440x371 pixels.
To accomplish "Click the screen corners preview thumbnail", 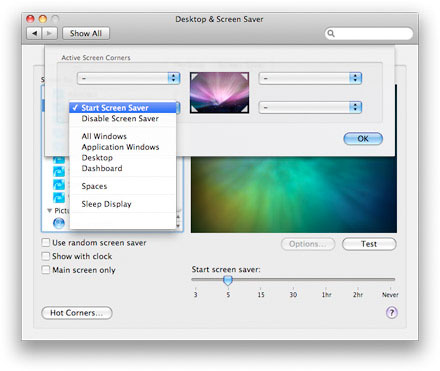I will tap(219, 93).
